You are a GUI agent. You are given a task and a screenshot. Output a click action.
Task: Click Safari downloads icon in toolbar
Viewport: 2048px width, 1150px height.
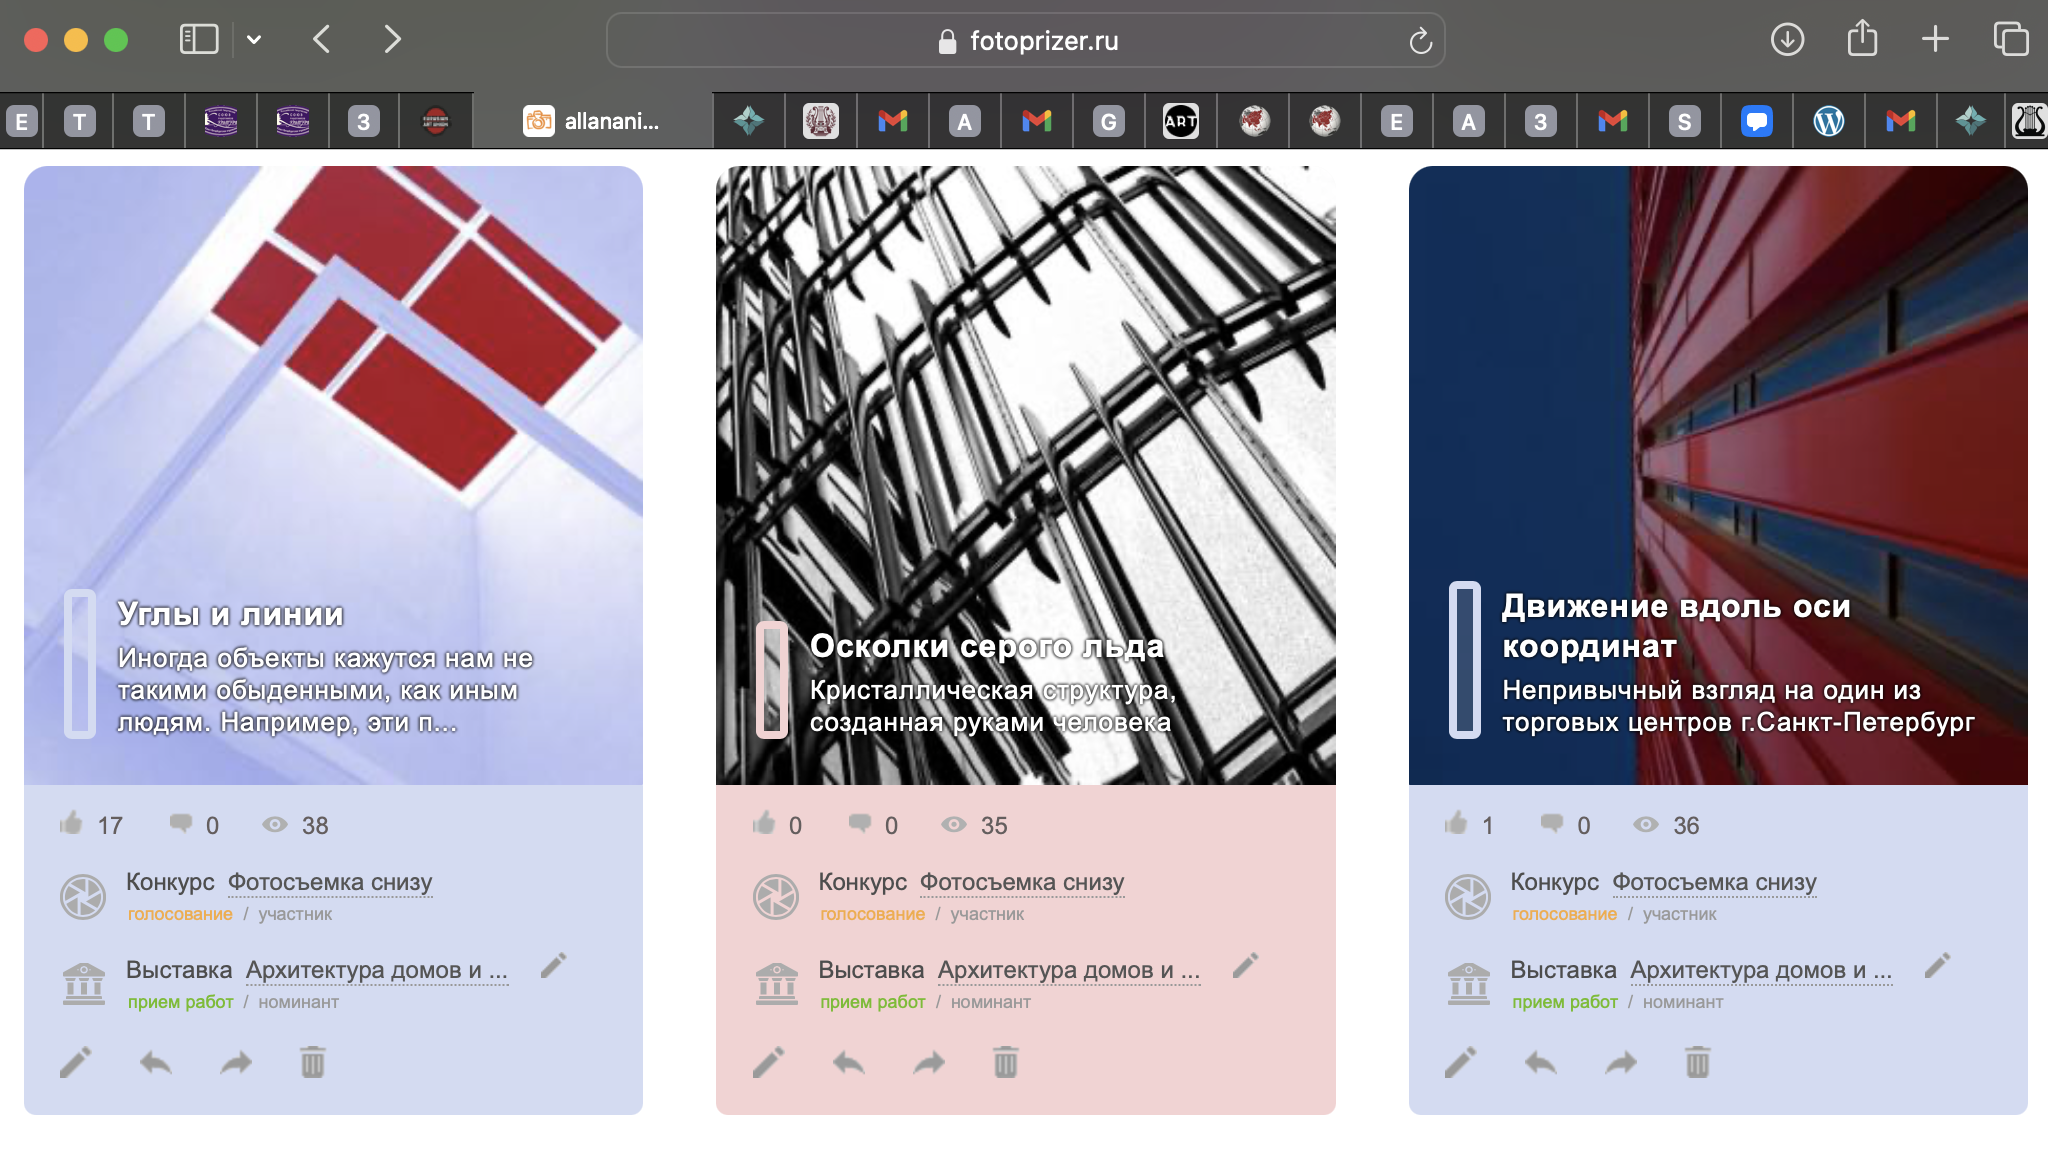coord(1787,40)
